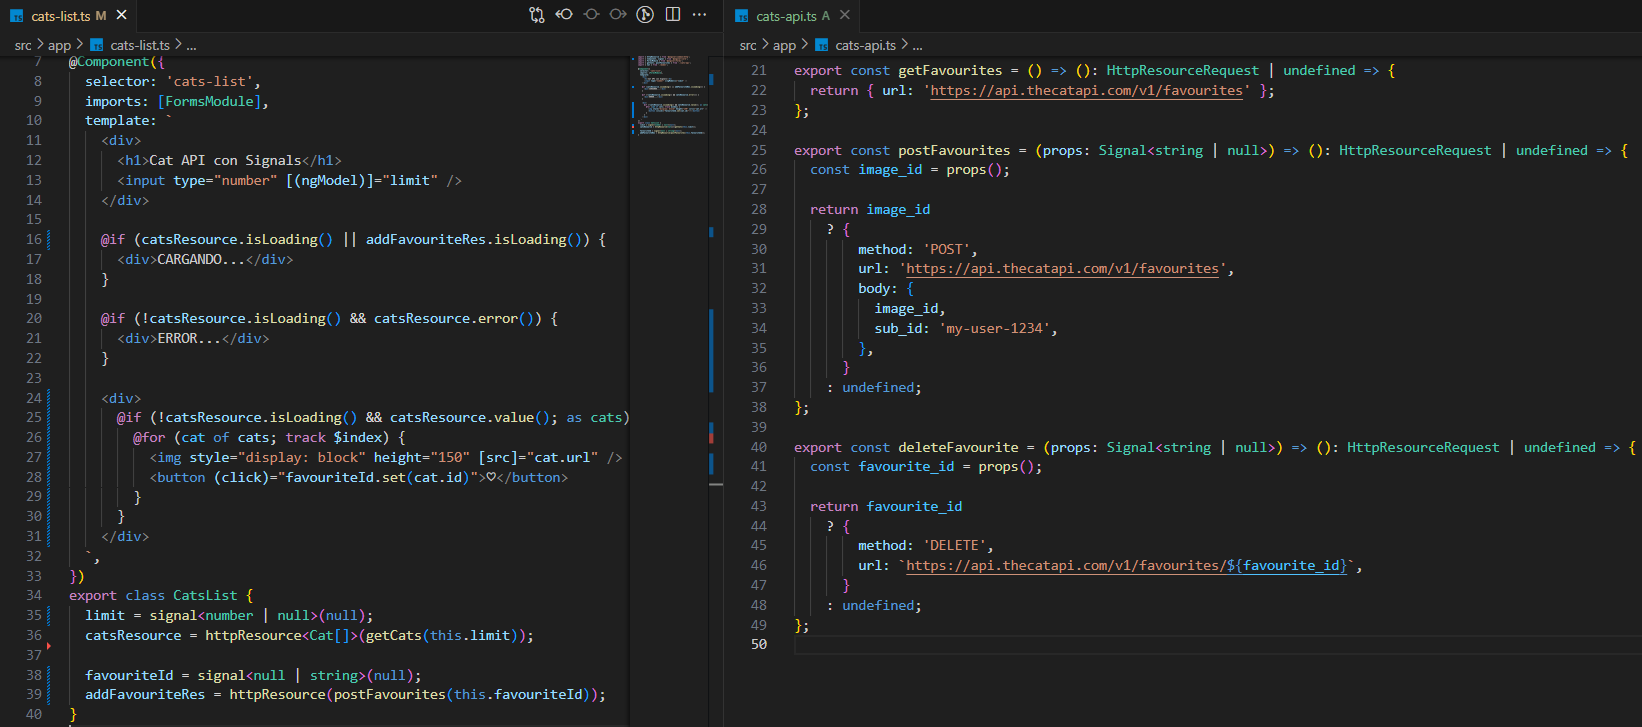
Task: Click the circular git branch icon
Action: coord(645,15)
